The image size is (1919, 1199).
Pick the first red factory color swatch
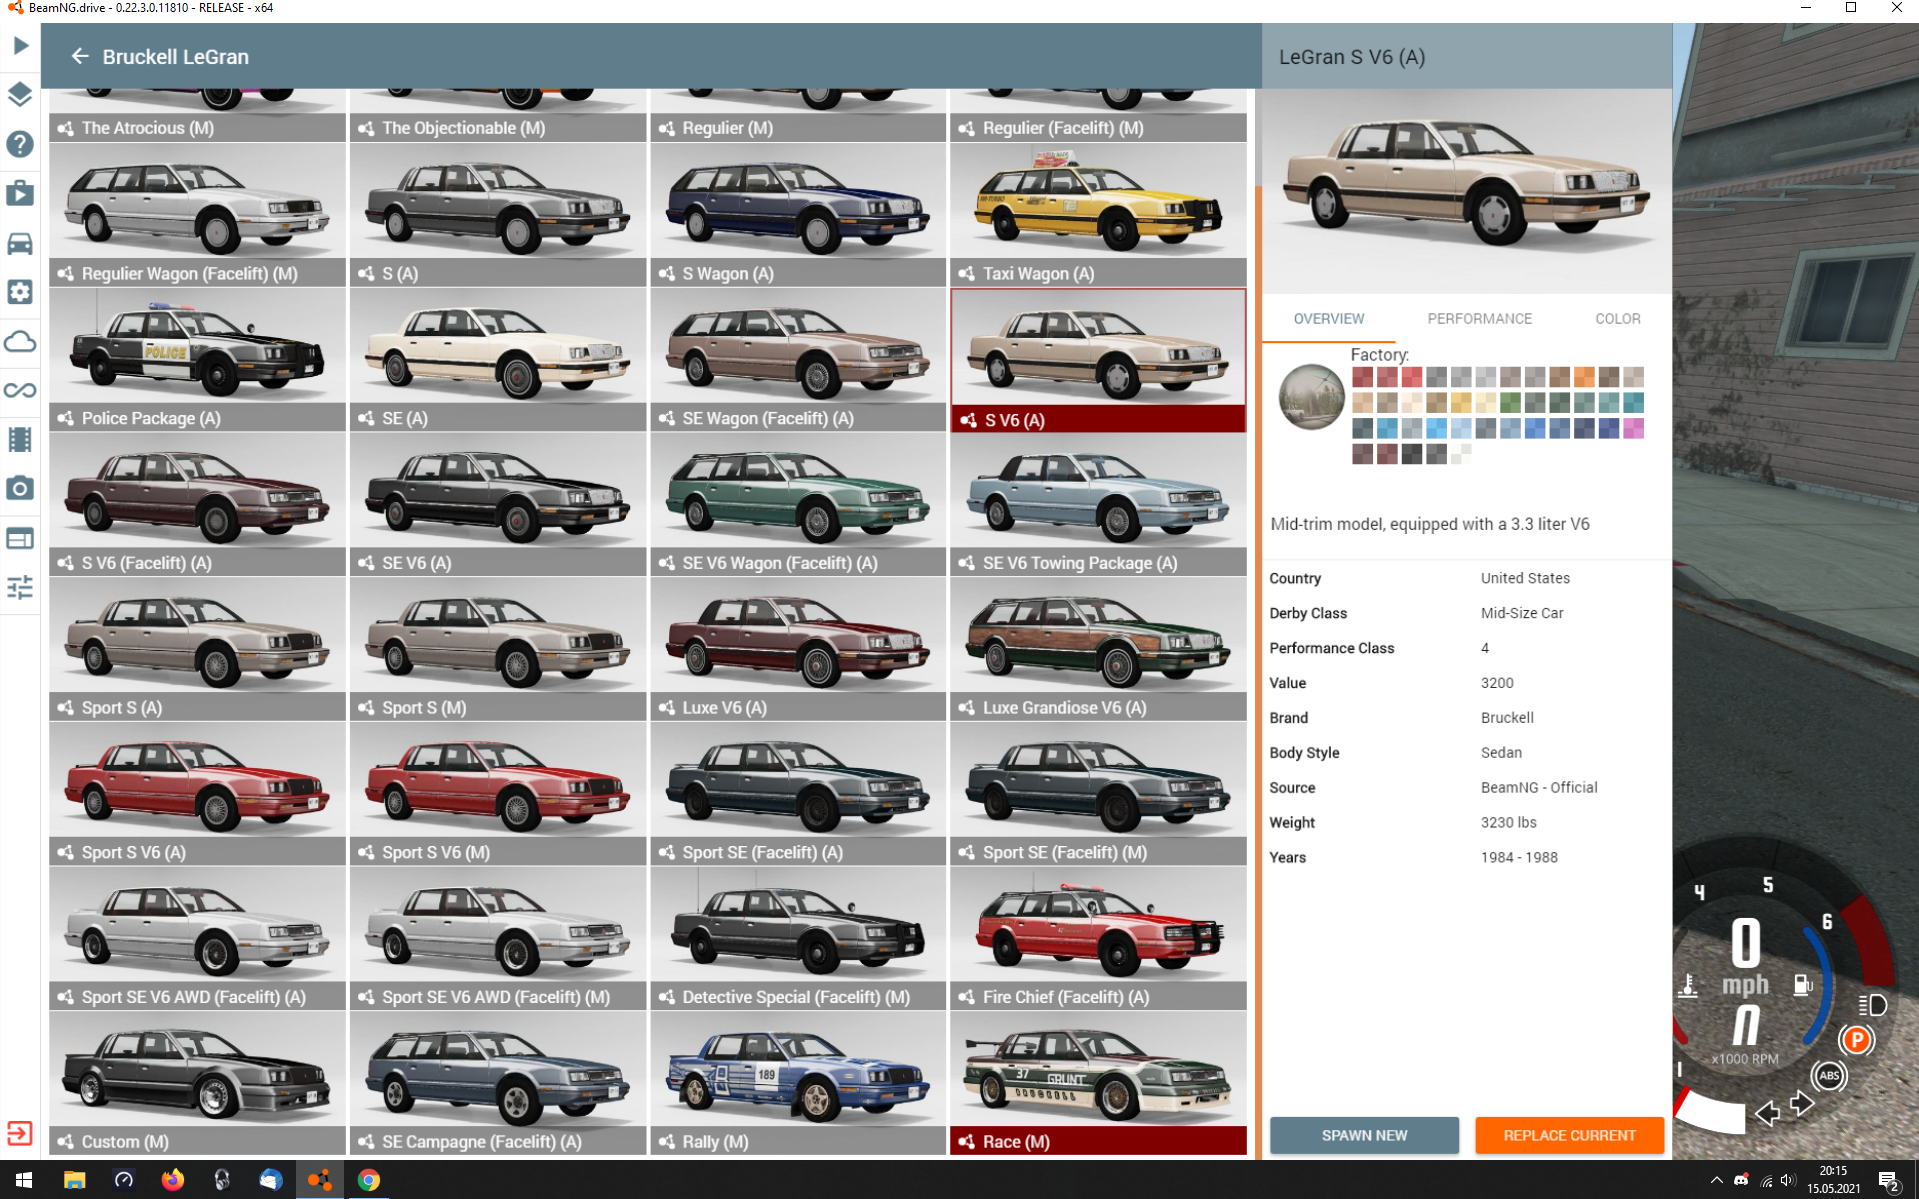(x=1362, y=377)
